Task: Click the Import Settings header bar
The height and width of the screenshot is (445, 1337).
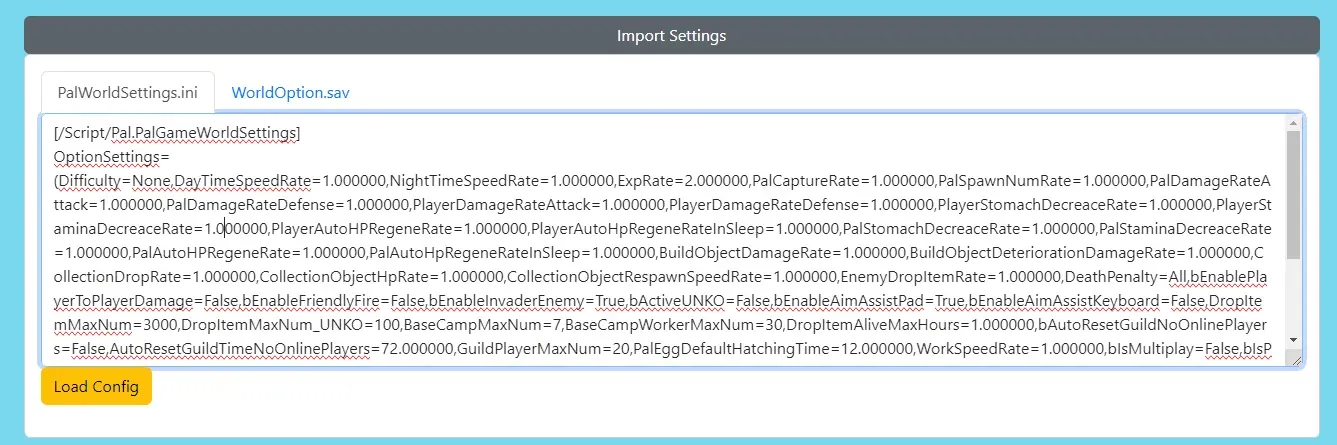Action: point(671,36)
